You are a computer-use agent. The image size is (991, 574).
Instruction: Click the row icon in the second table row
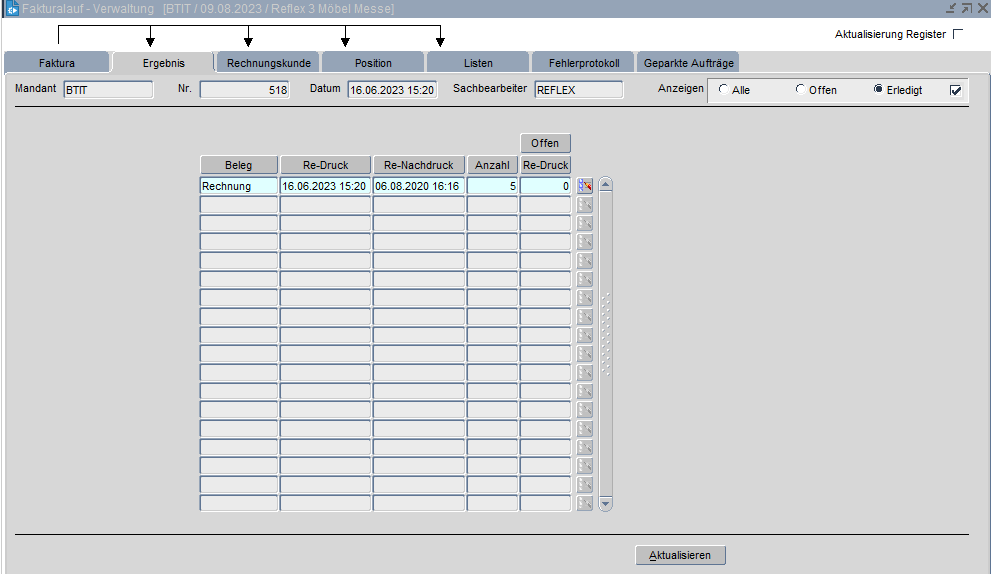(585, 205)
